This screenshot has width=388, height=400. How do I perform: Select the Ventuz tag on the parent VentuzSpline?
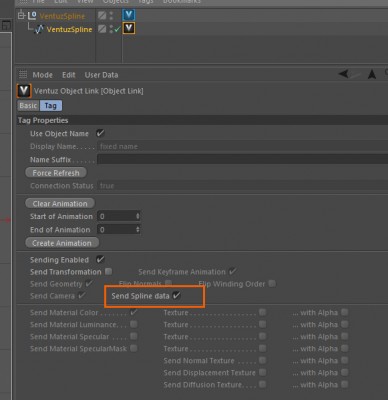129,15
